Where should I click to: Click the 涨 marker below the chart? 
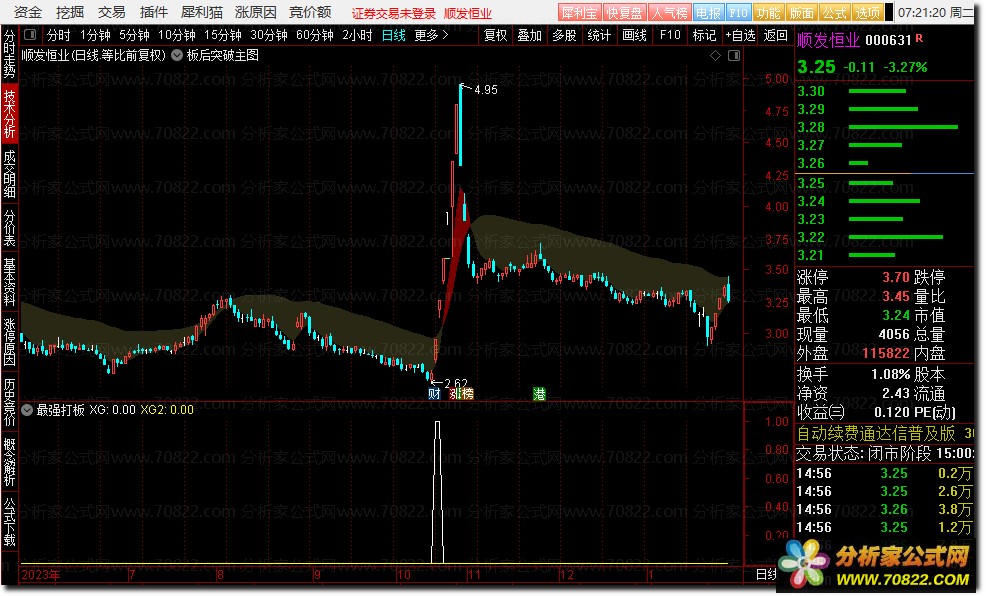click(455, 394)
